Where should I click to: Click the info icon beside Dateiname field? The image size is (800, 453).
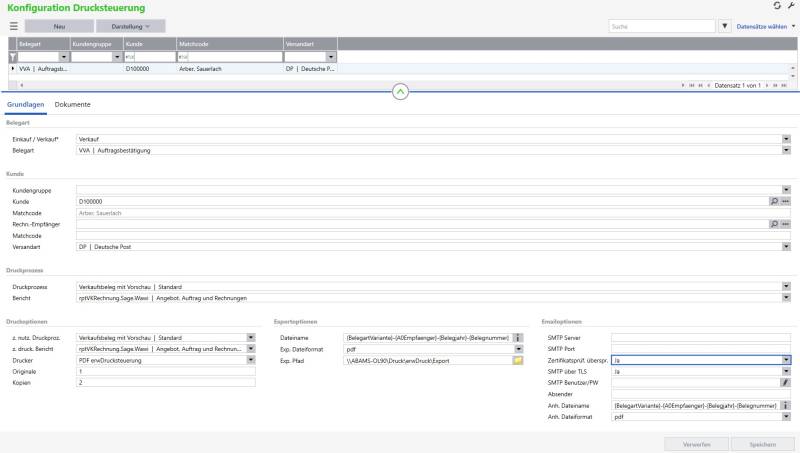coord(518,337)
